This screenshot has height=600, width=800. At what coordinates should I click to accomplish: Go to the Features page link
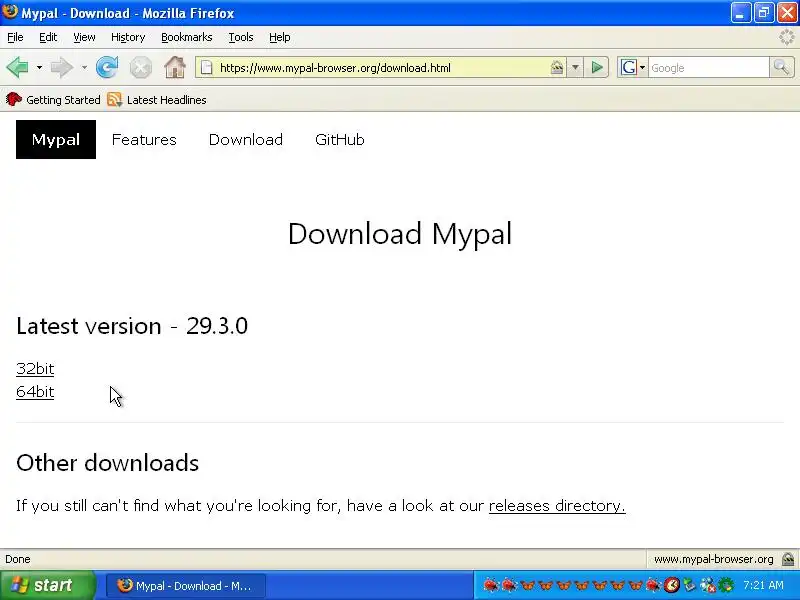tap(144, 139)
